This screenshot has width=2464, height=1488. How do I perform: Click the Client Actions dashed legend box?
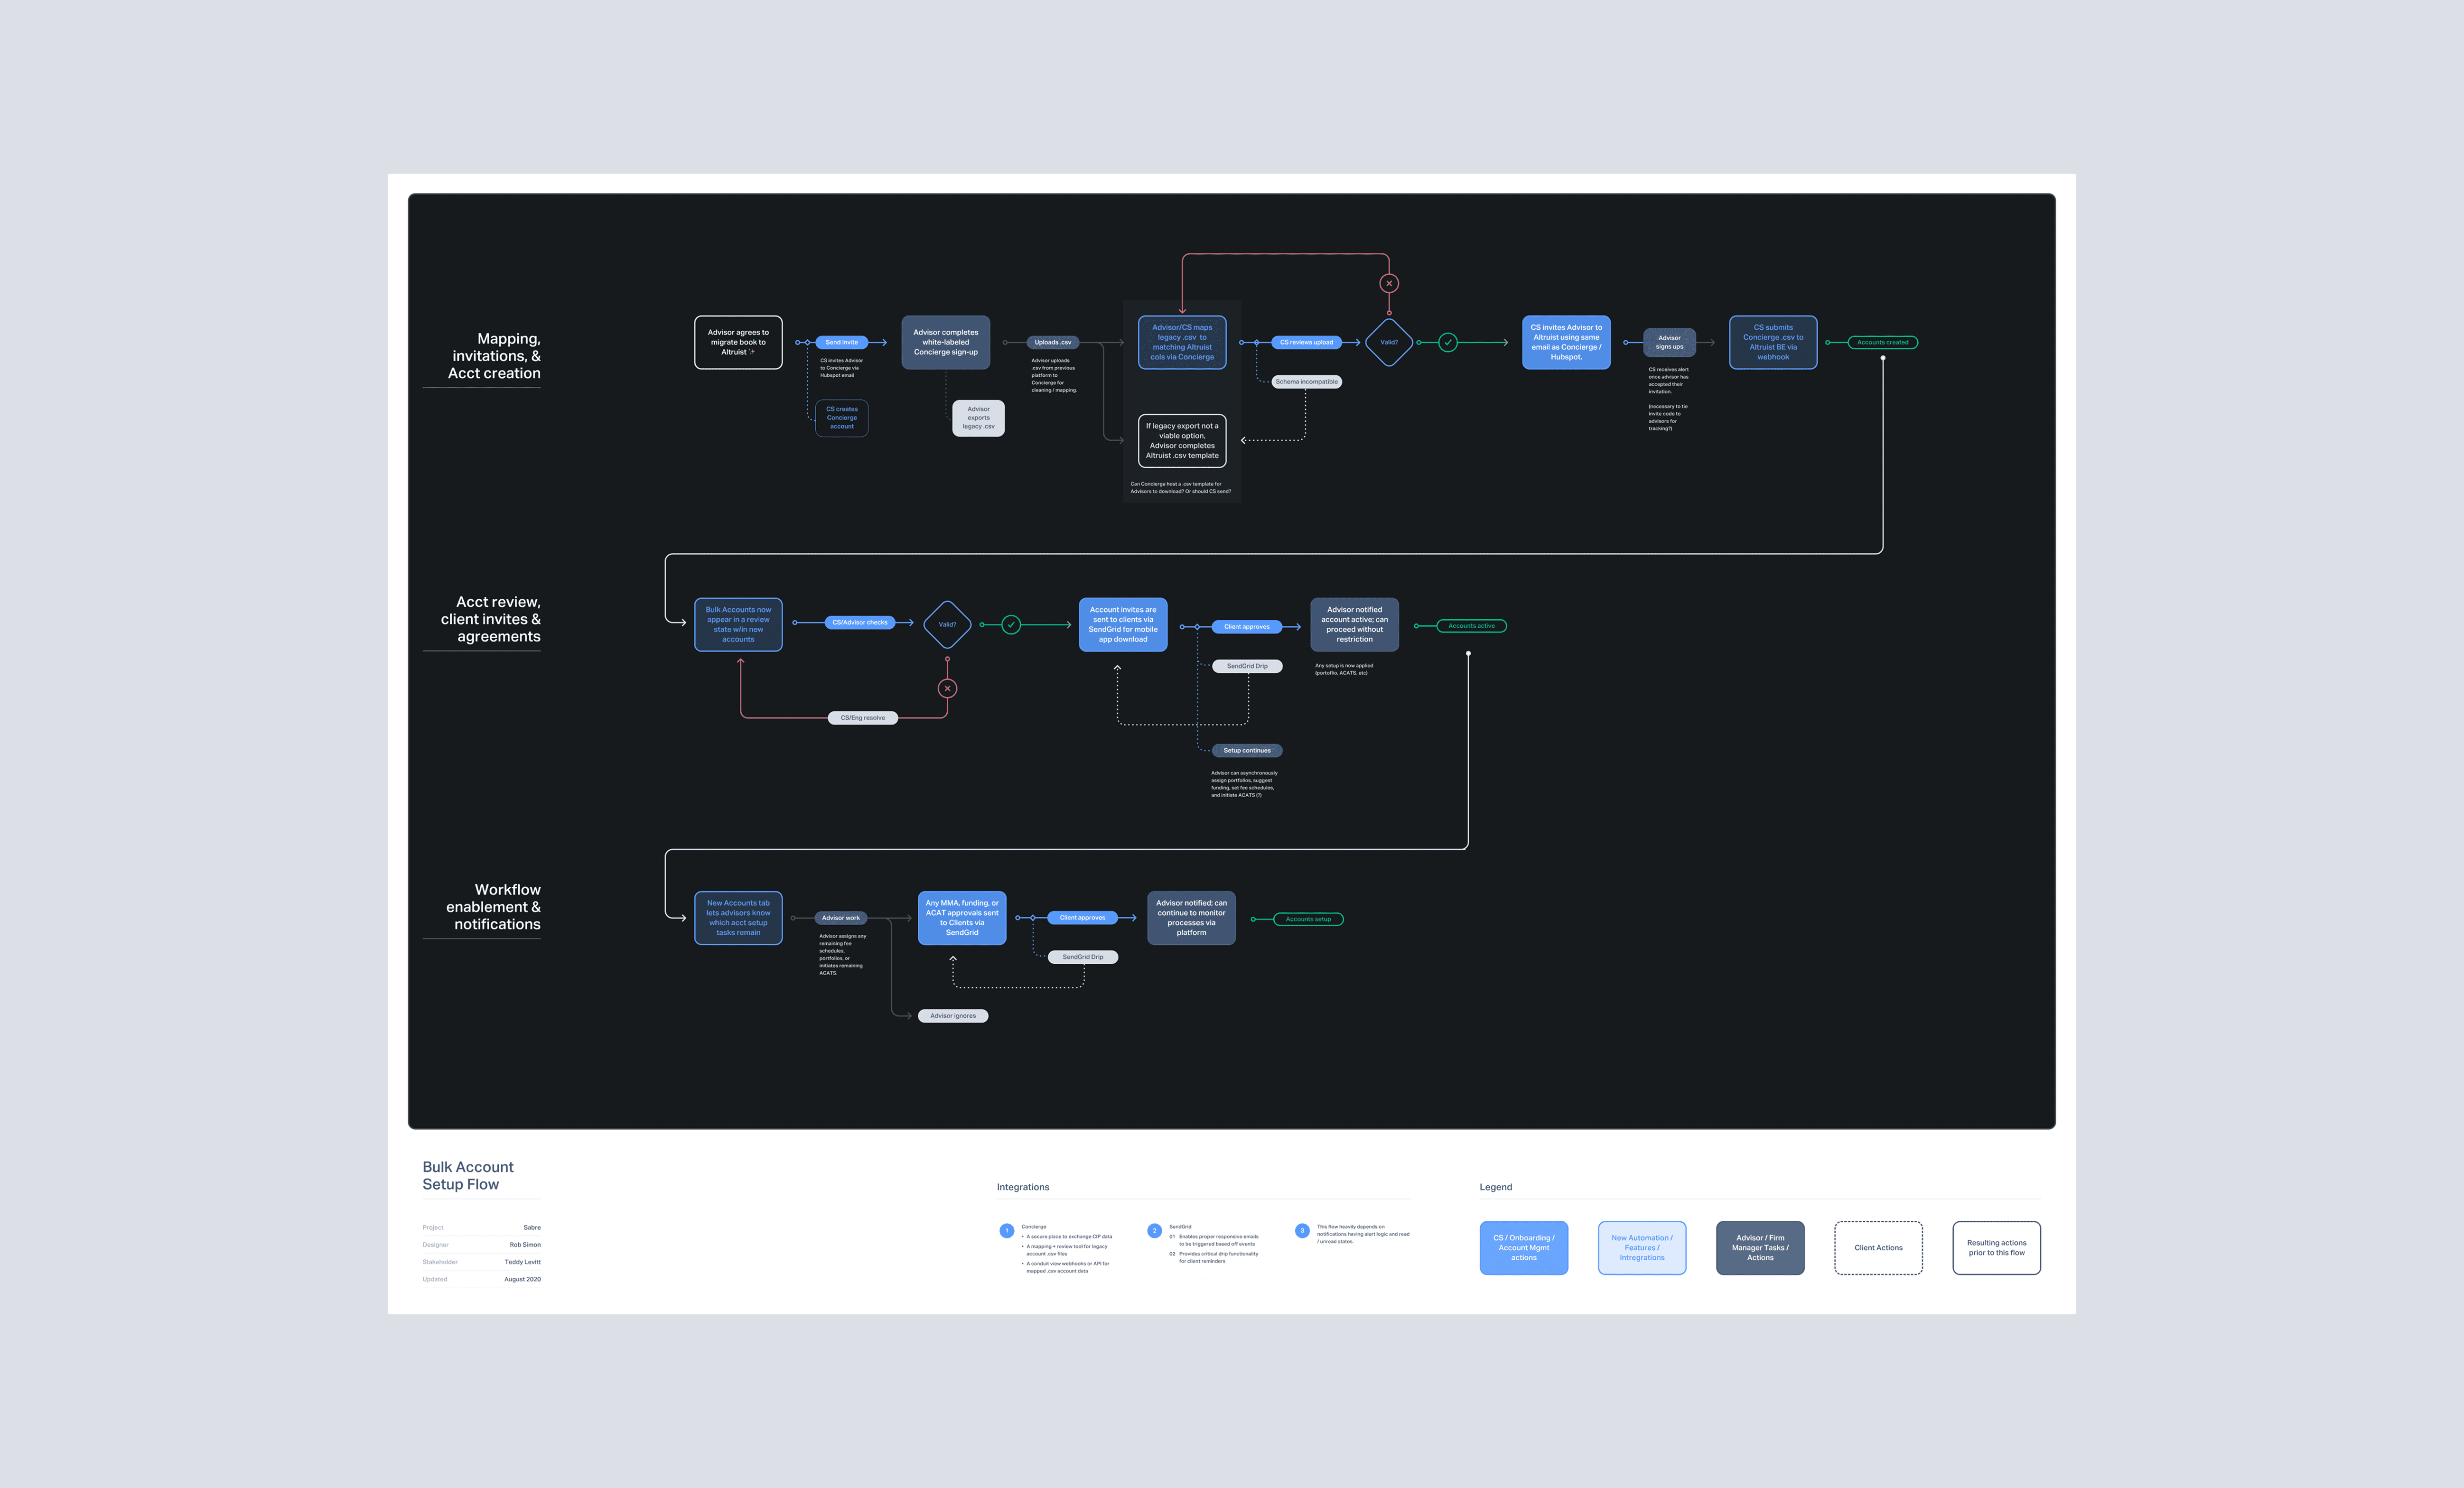tap(1877, 1248)
